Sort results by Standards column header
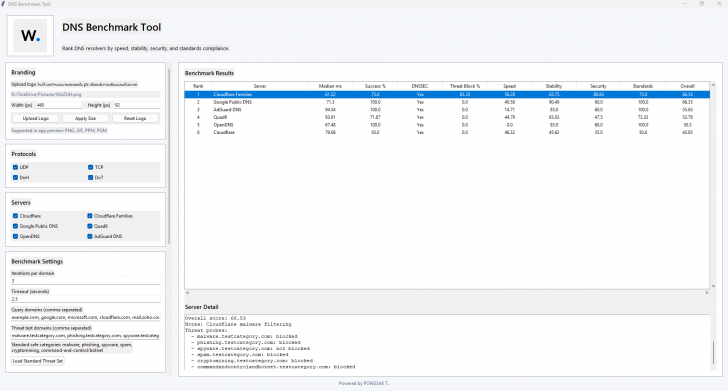Image resolution: width=728 pixels, height=391 pixels. 643,86
